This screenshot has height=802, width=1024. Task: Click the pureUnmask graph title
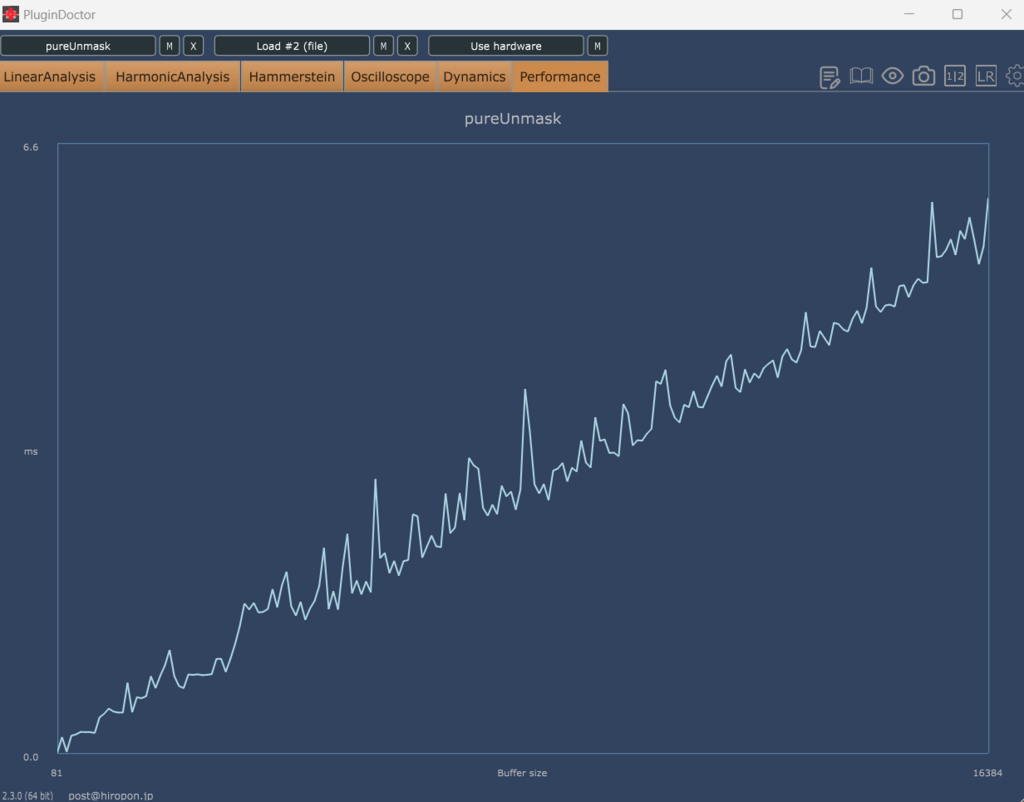pyautogui.click(x=513, y=119)
